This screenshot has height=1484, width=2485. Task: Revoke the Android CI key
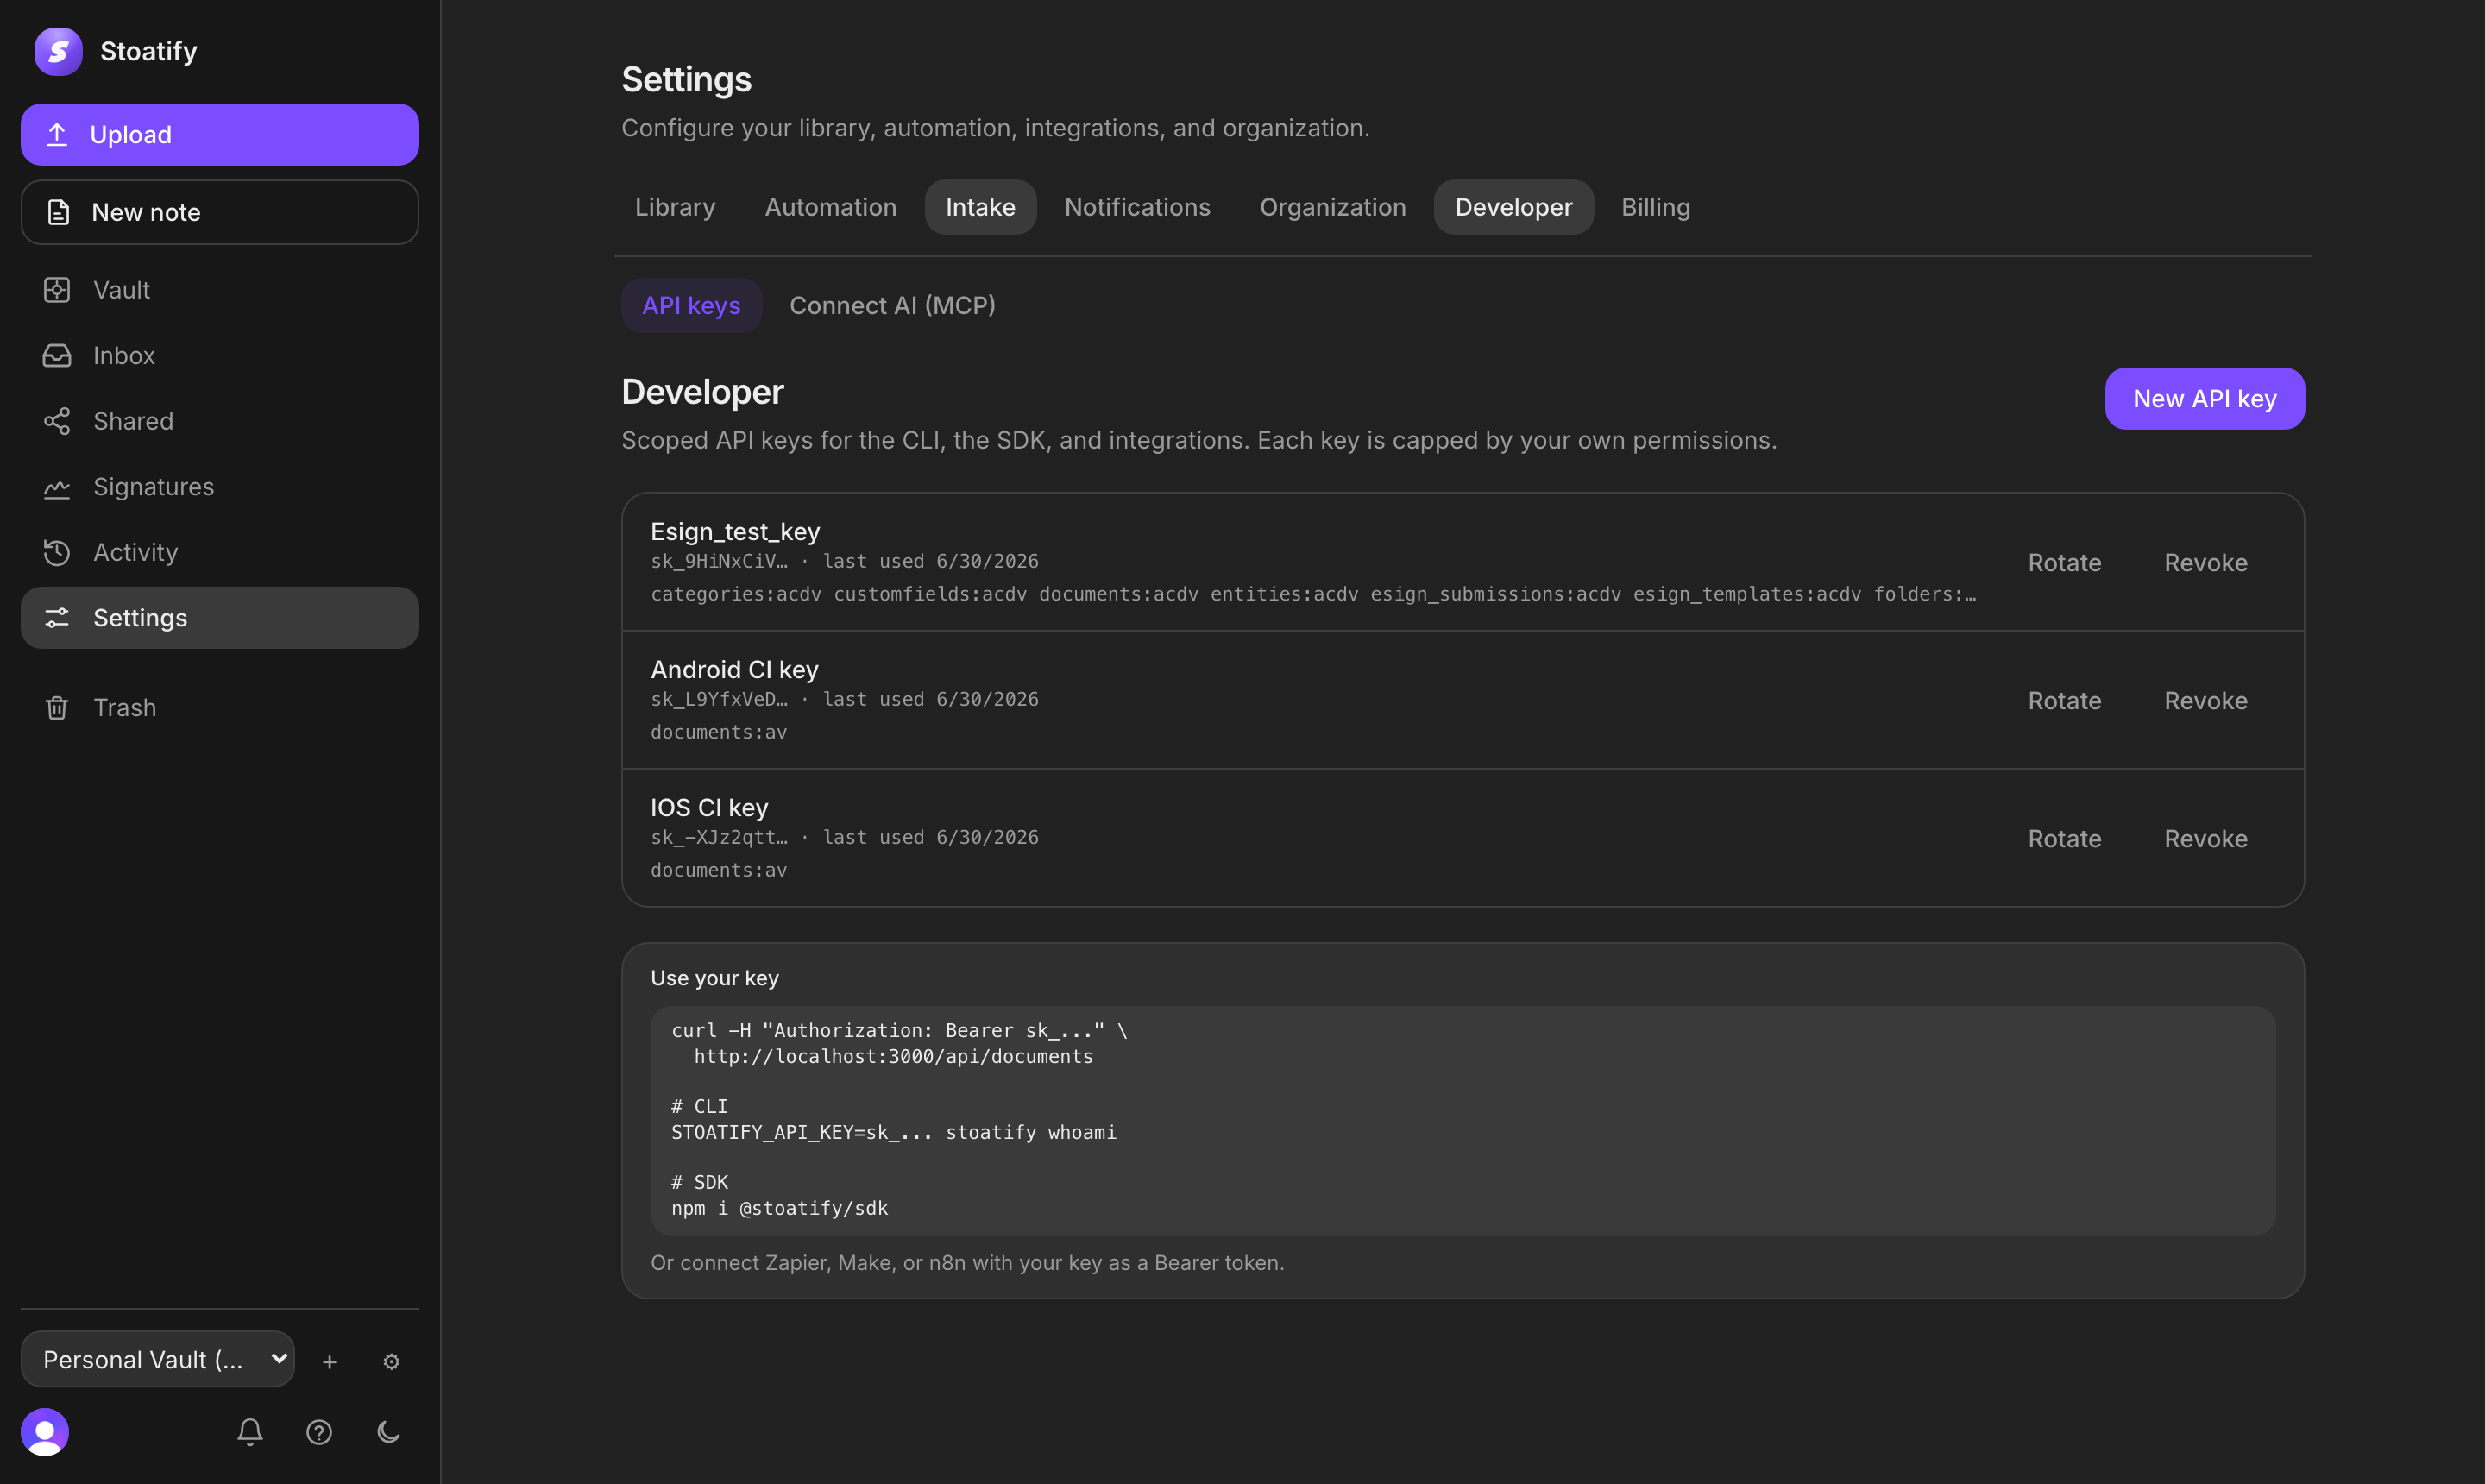click(2206, 700)
